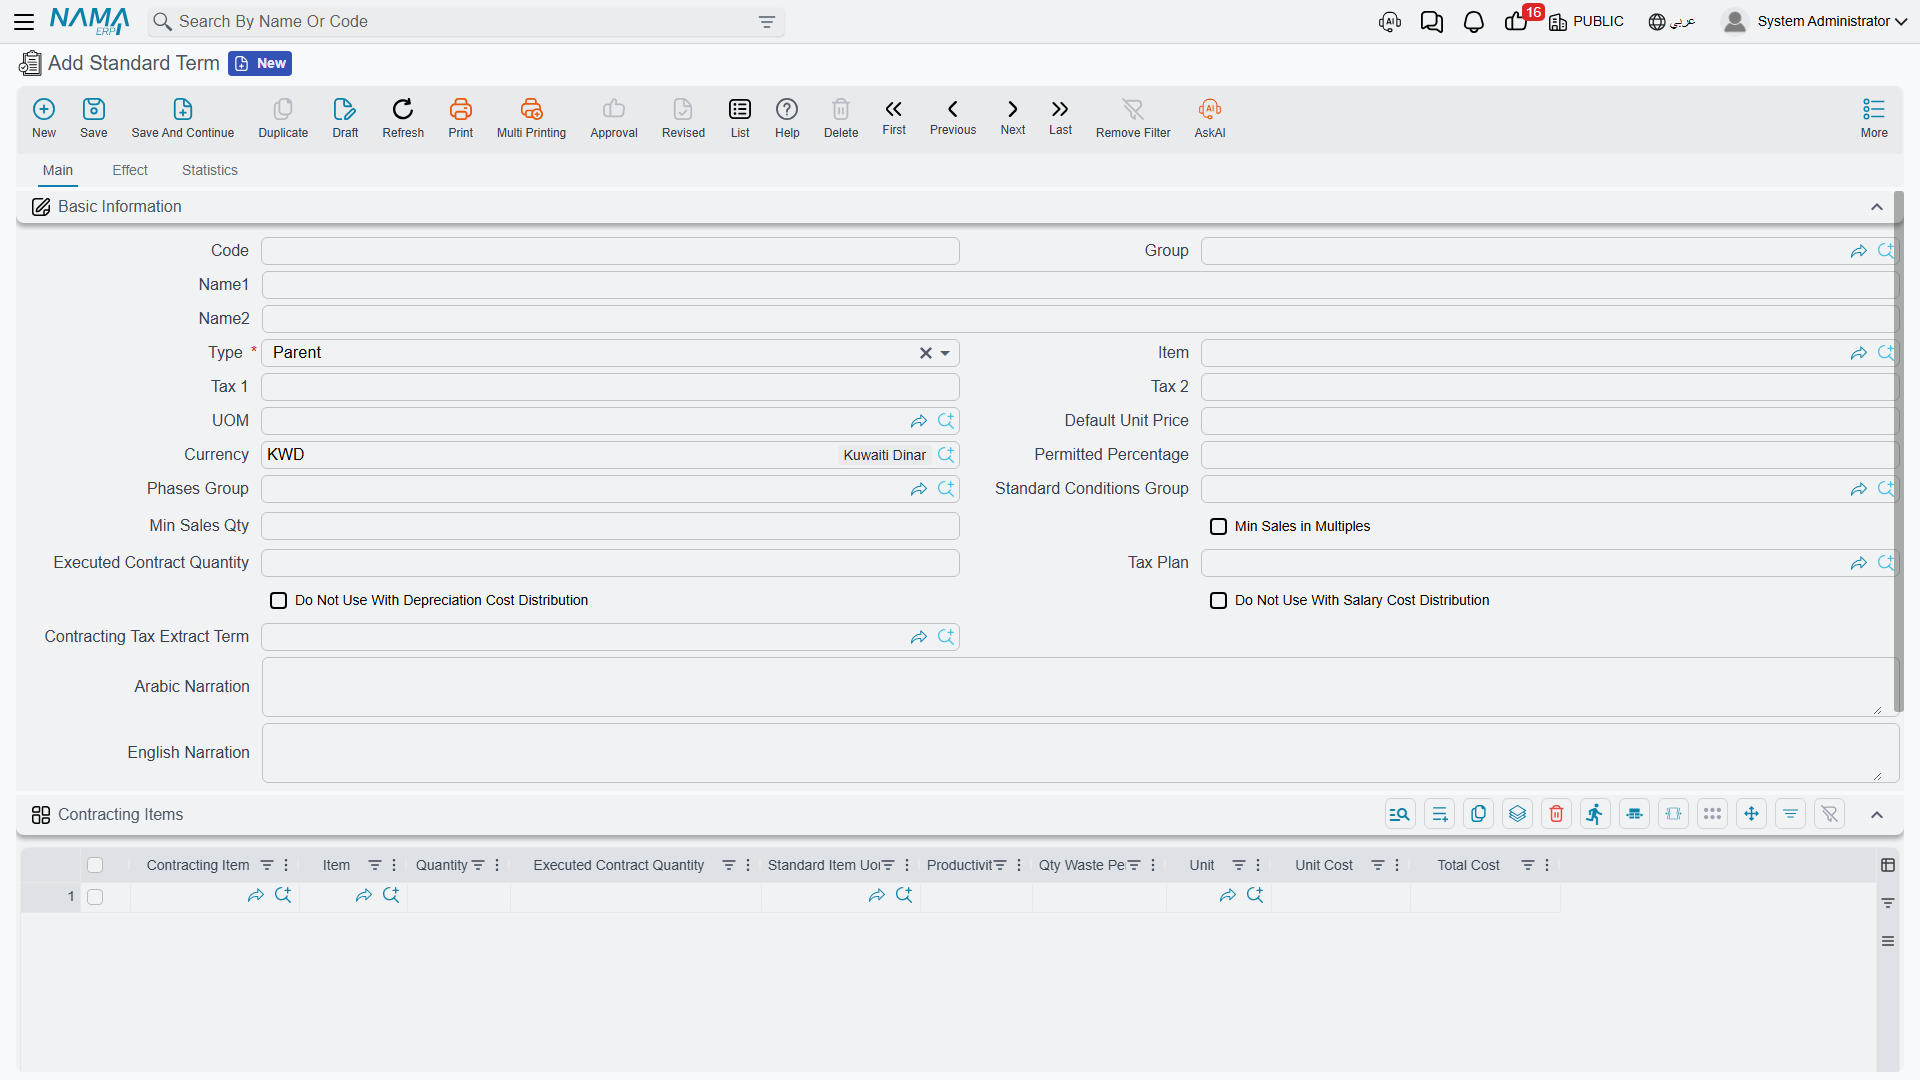Enable Do Not Use With Salary Cost Distribution

tap(1218, 600)
